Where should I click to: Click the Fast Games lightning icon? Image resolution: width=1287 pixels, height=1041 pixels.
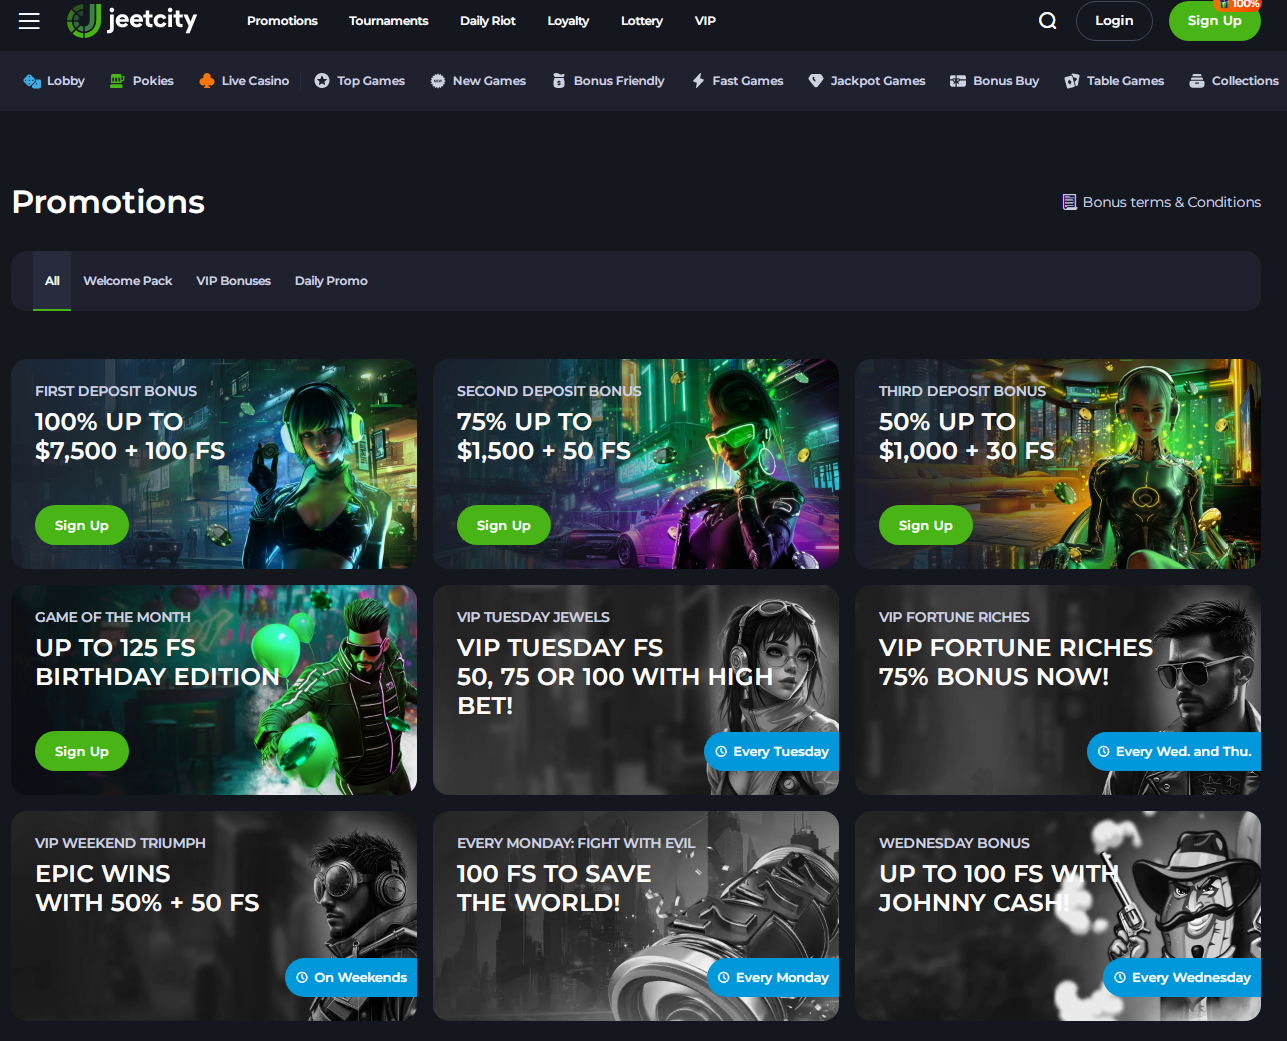click(698, 81)
